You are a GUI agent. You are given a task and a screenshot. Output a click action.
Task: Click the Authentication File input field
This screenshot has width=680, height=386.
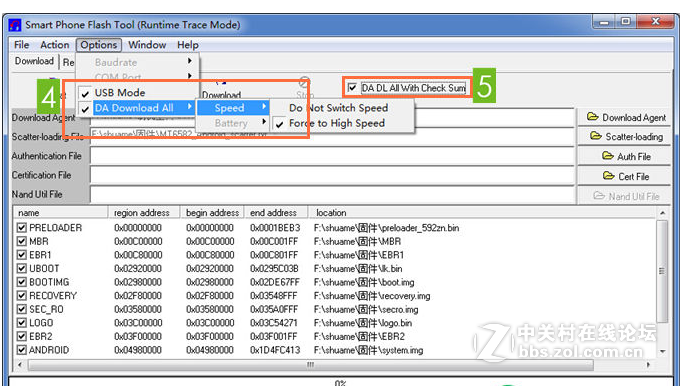332,156
